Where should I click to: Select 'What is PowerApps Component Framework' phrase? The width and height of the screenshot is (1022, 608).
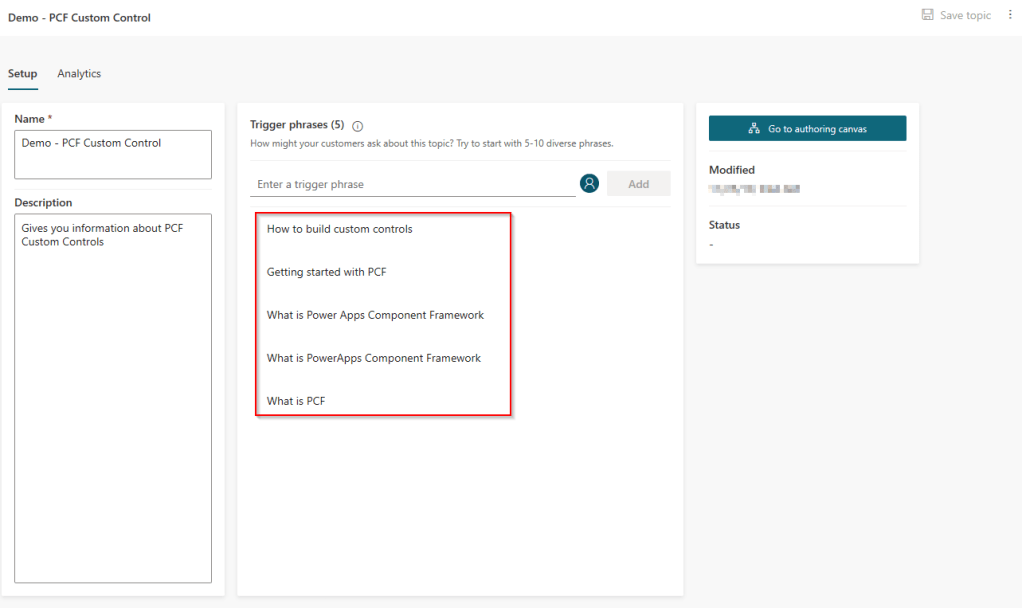tap(374, 358)
